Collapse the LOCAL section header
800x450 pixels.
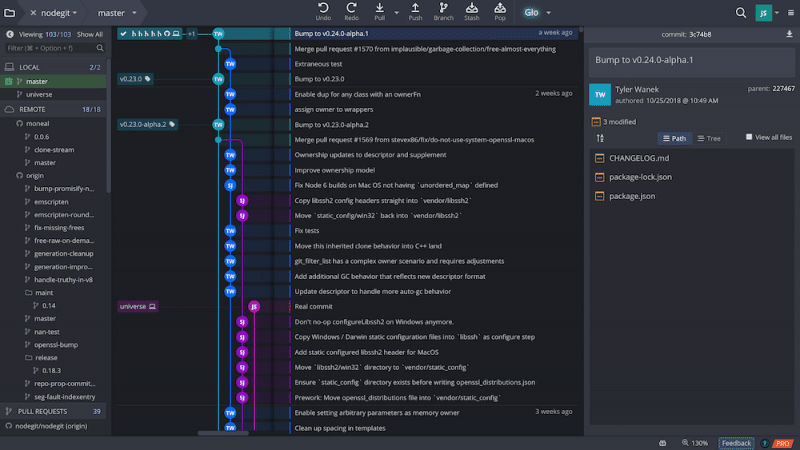click(x=53, y=67)
